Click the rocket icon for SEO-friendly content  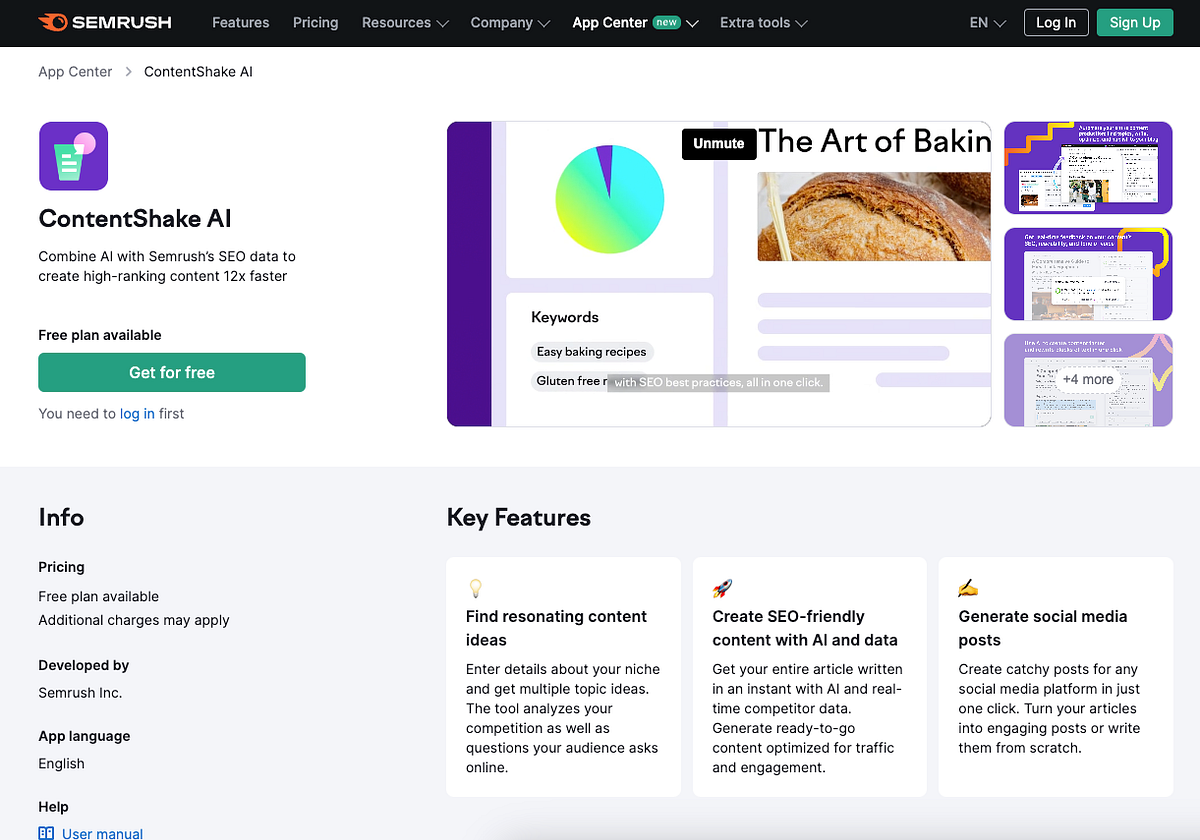[721, 588]
